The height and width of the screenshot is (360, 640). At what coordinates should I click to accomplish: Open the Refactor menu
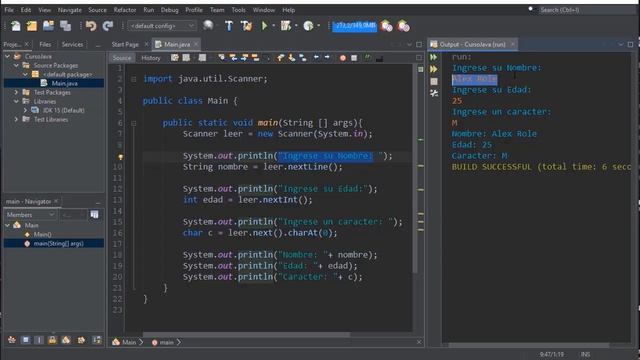(x=125, y=10)
